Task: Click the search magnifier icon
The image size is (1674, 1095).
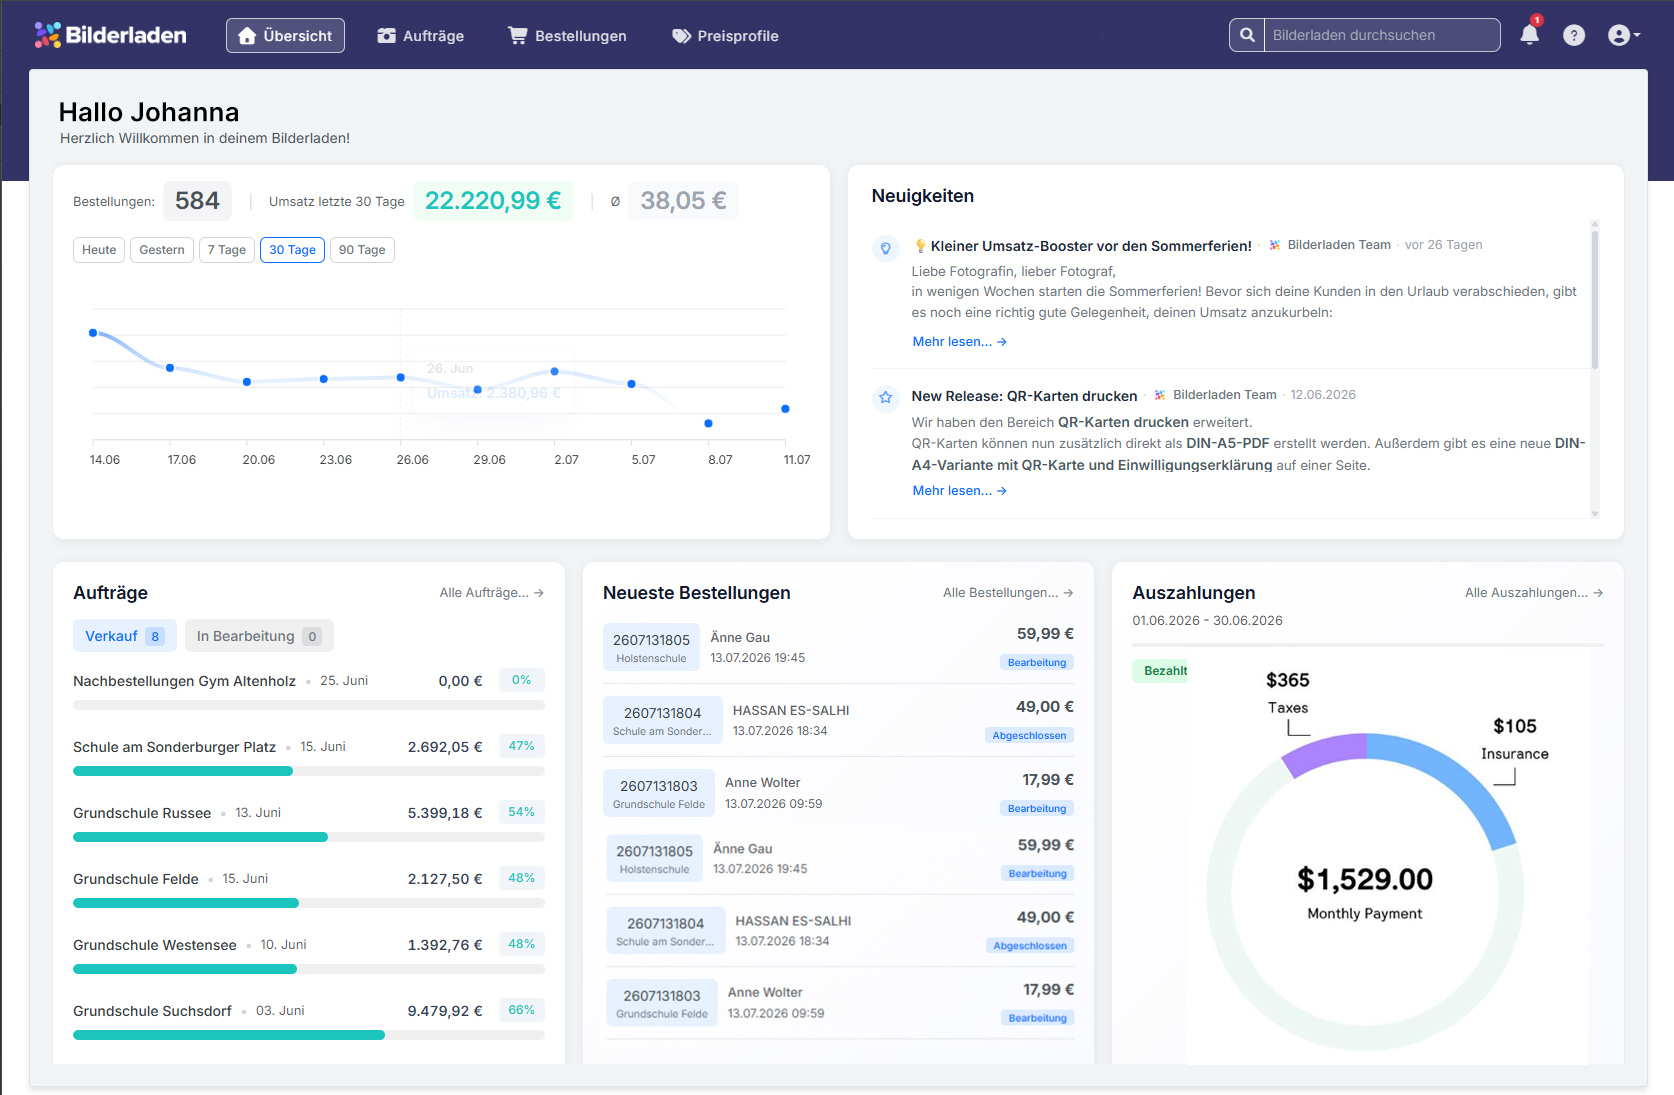Action: (1247, 35)
